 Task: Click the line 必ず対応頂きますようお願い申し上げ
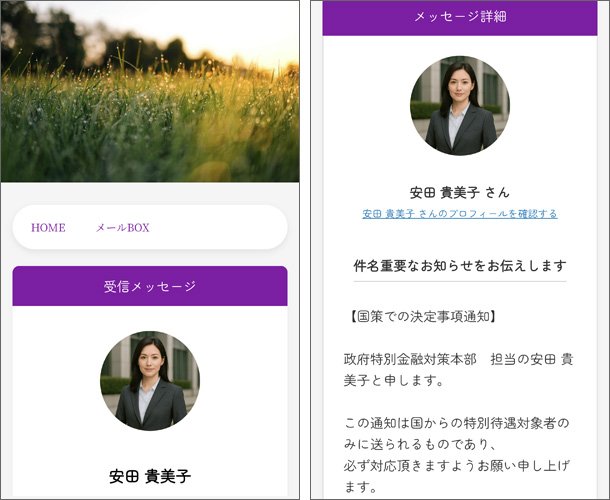coord(458,465)
